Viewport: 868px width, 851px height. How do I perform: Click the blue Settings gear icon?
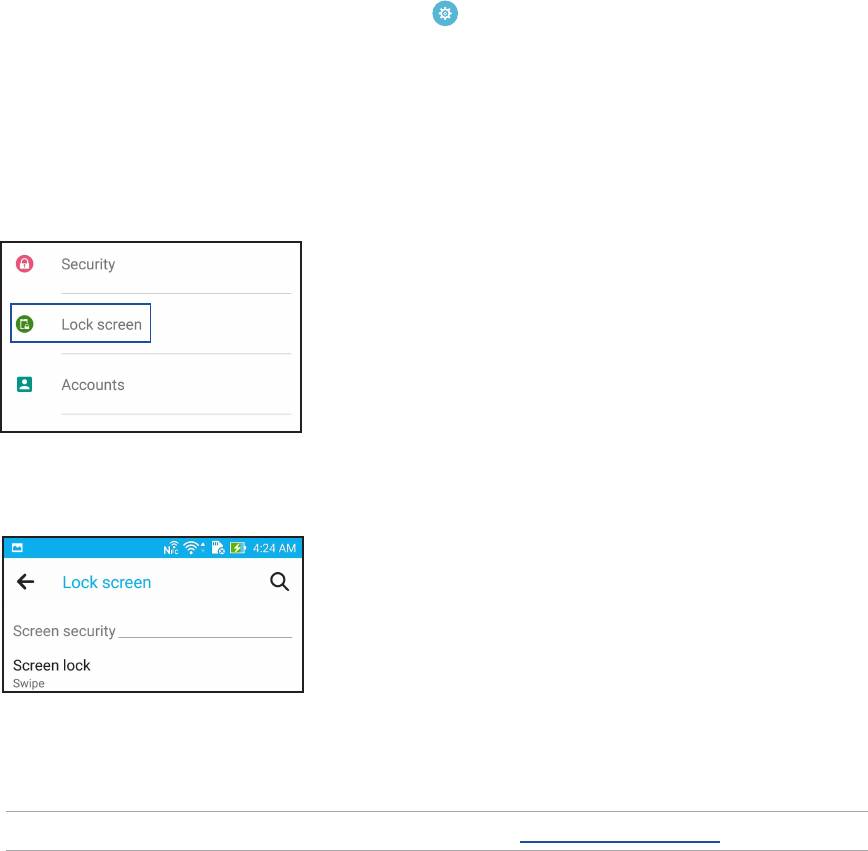(444, 13)
